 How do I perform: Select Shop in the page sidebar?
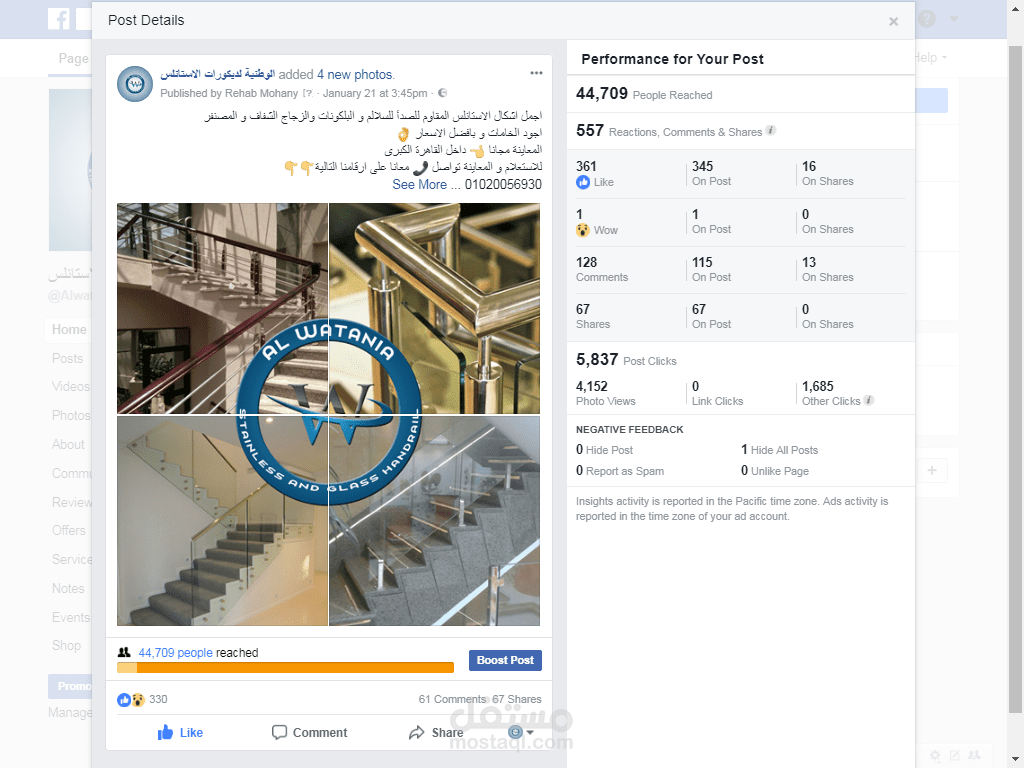(67, 645)
